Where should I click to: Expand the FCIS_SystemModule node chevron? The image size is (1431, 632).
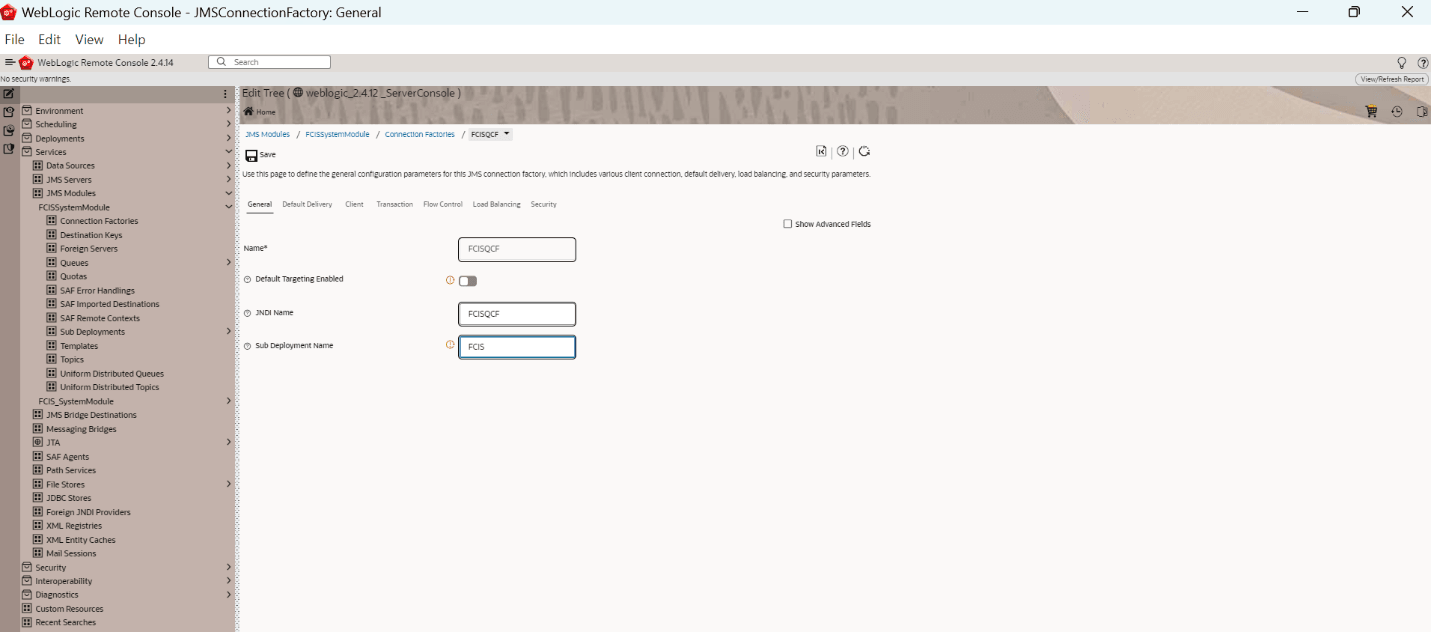pos(228,401)
